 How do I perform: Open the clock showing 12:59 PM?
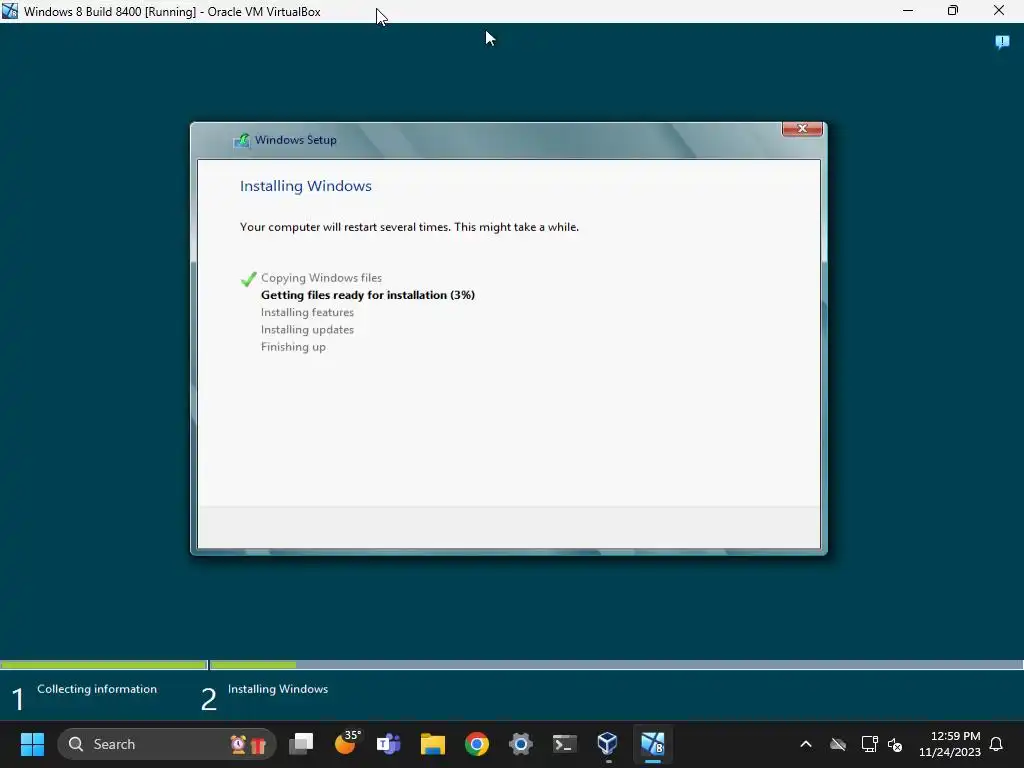[x=950, y=744]
